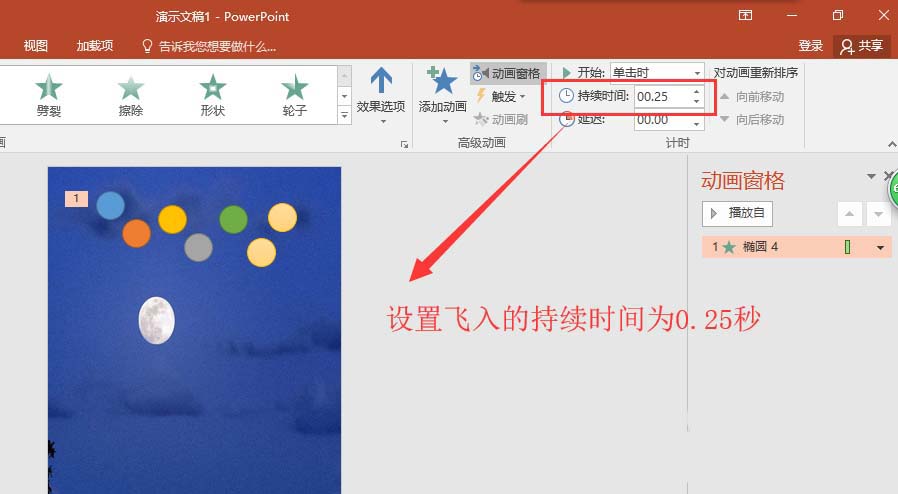
Task: Select the moon image on slide
Action: [156, 321]
